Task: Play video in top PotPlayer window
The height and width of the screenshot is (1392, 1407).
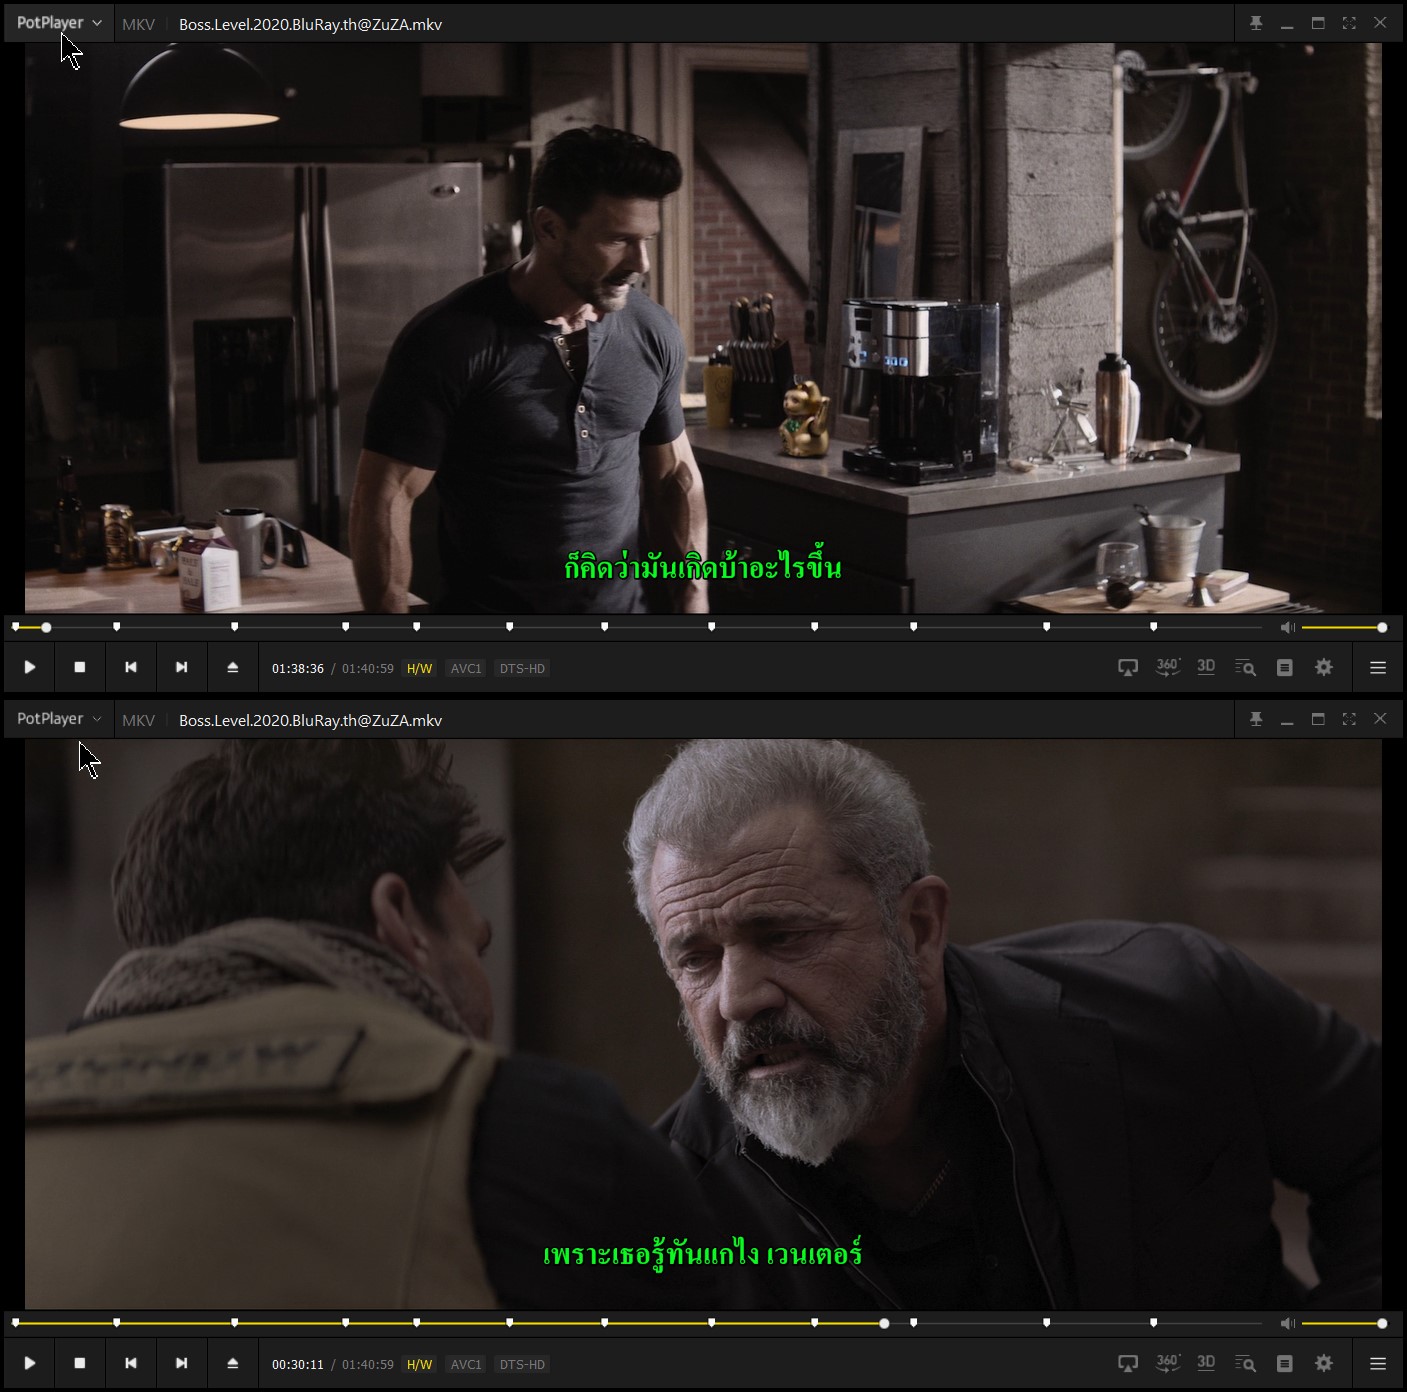Action: click(30, 667)
